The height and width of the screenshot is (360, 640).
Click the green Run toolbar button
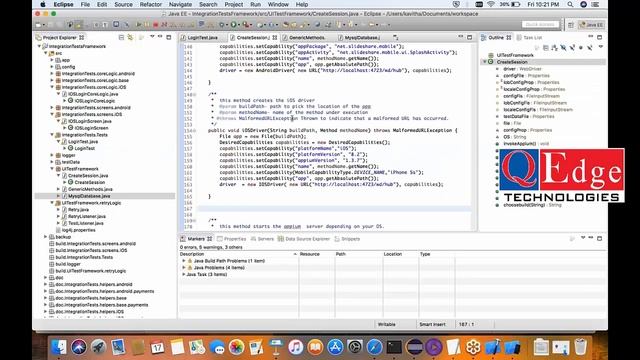(x=234, y=25)
